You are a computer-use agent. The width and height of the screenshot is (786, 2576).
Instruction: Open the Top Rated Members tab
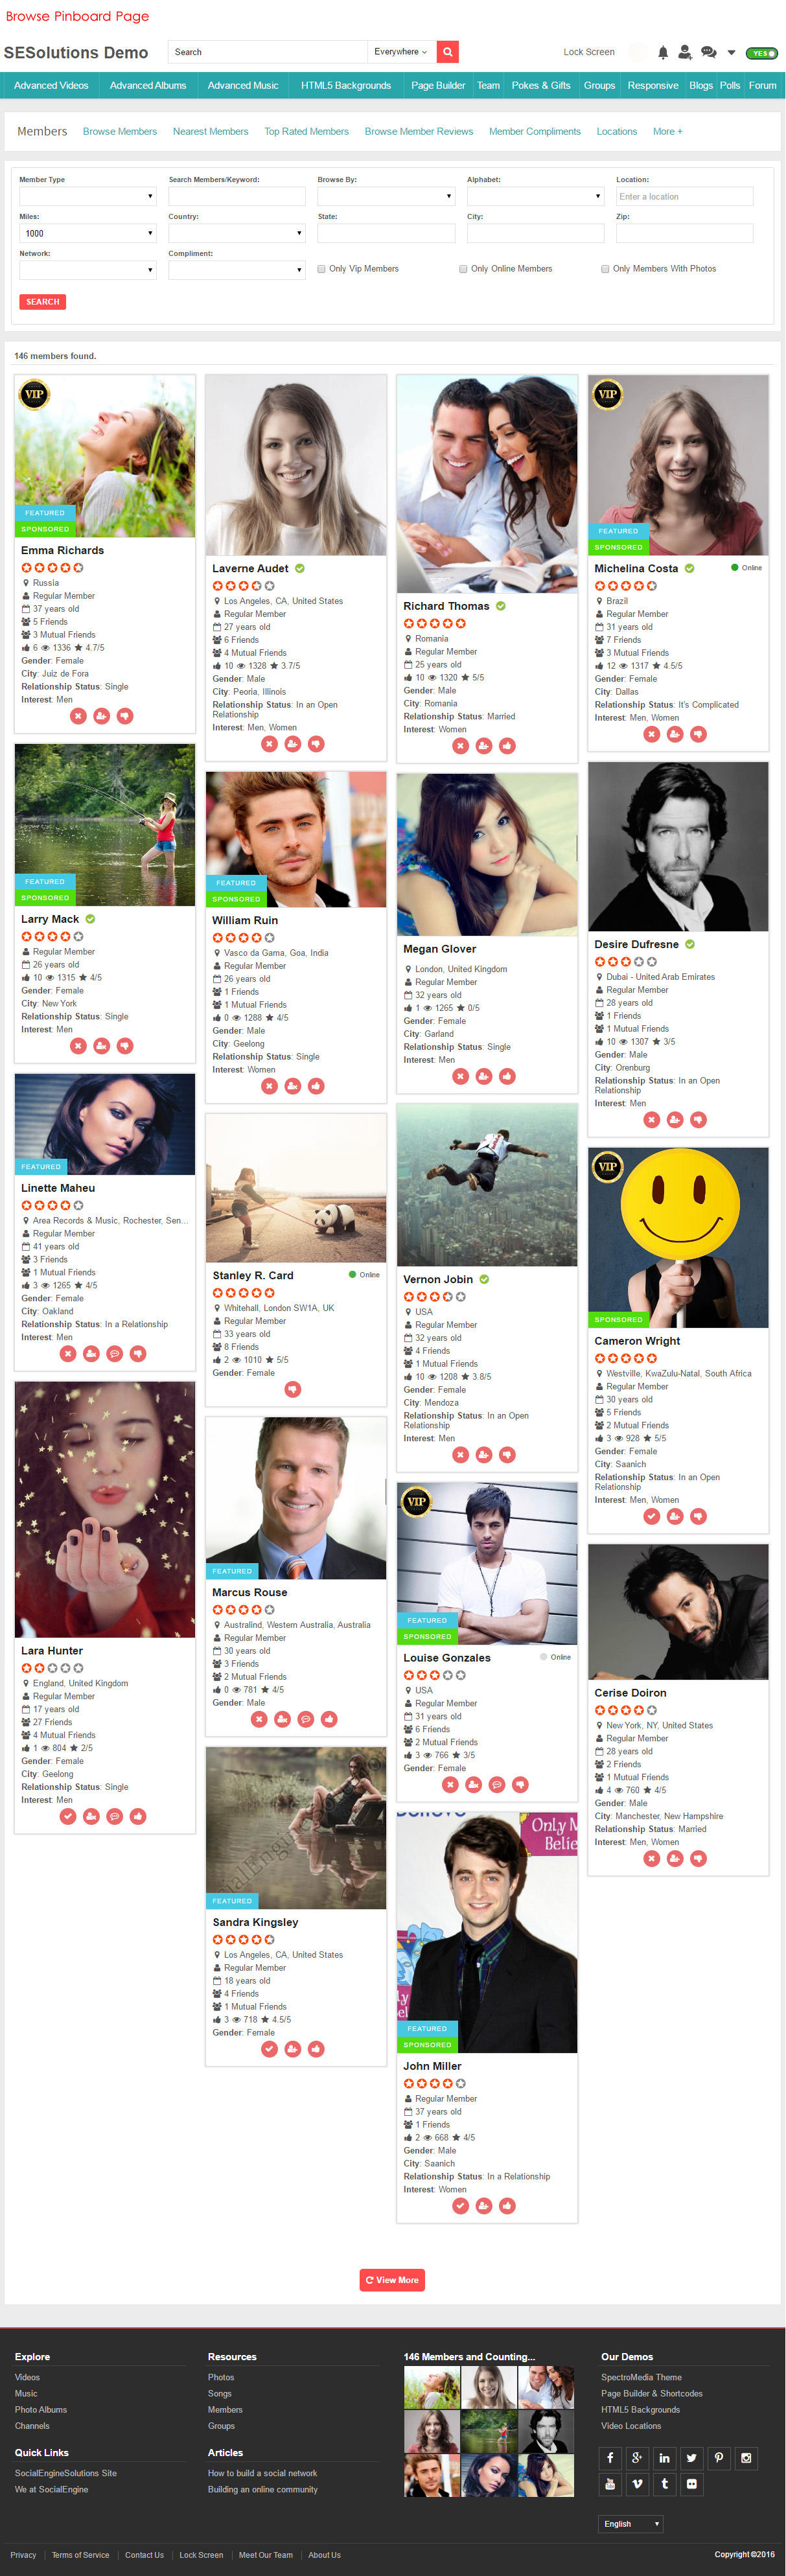pyautogui.click(x=306, y=132)
